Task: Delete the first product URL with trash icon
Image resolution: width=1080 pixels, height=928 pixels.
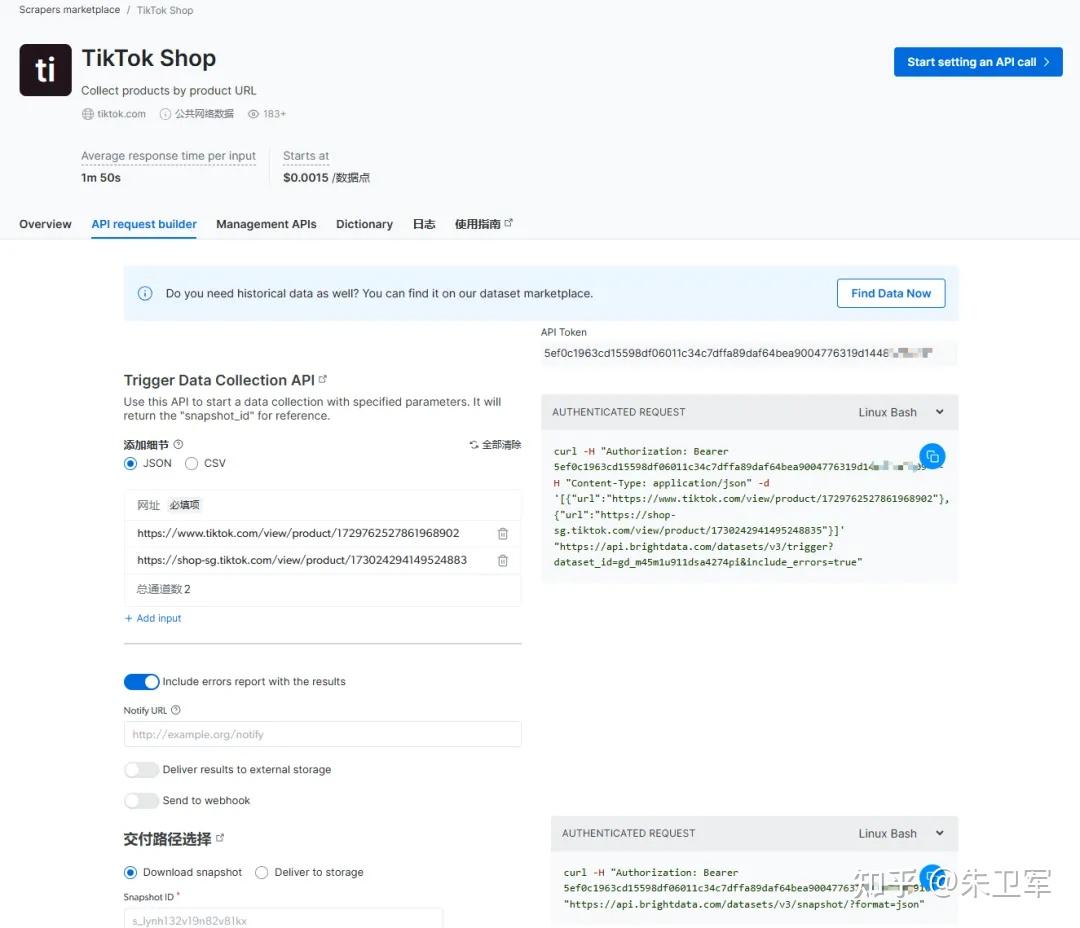Action: pyautogui.click(x=503, y=533)
